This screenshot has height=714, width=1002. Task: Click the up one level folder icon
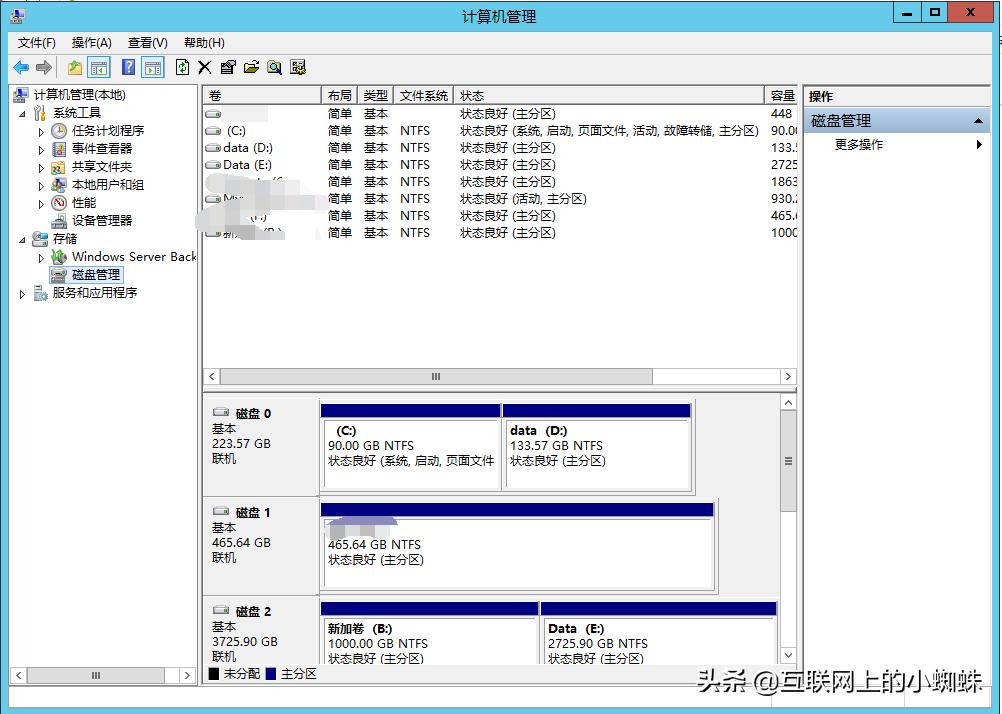coord(74,67)
